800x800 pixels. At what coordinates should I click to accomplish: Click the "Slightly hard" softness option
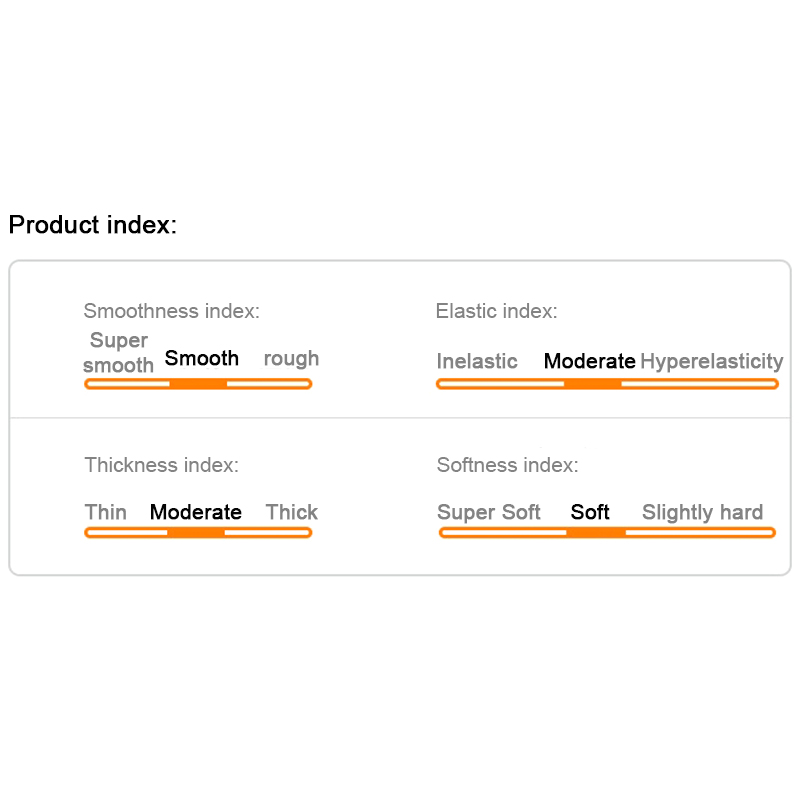tap(702, 512)
